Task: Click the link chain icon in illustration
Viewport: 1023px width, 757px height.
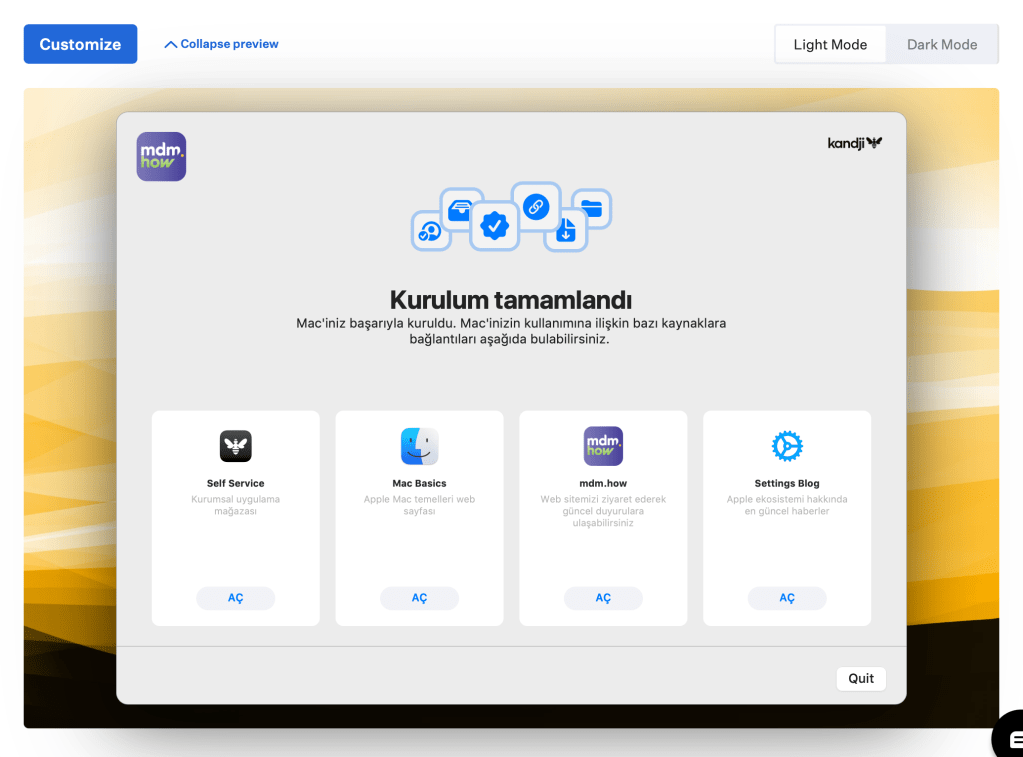Action: [536, 207]
